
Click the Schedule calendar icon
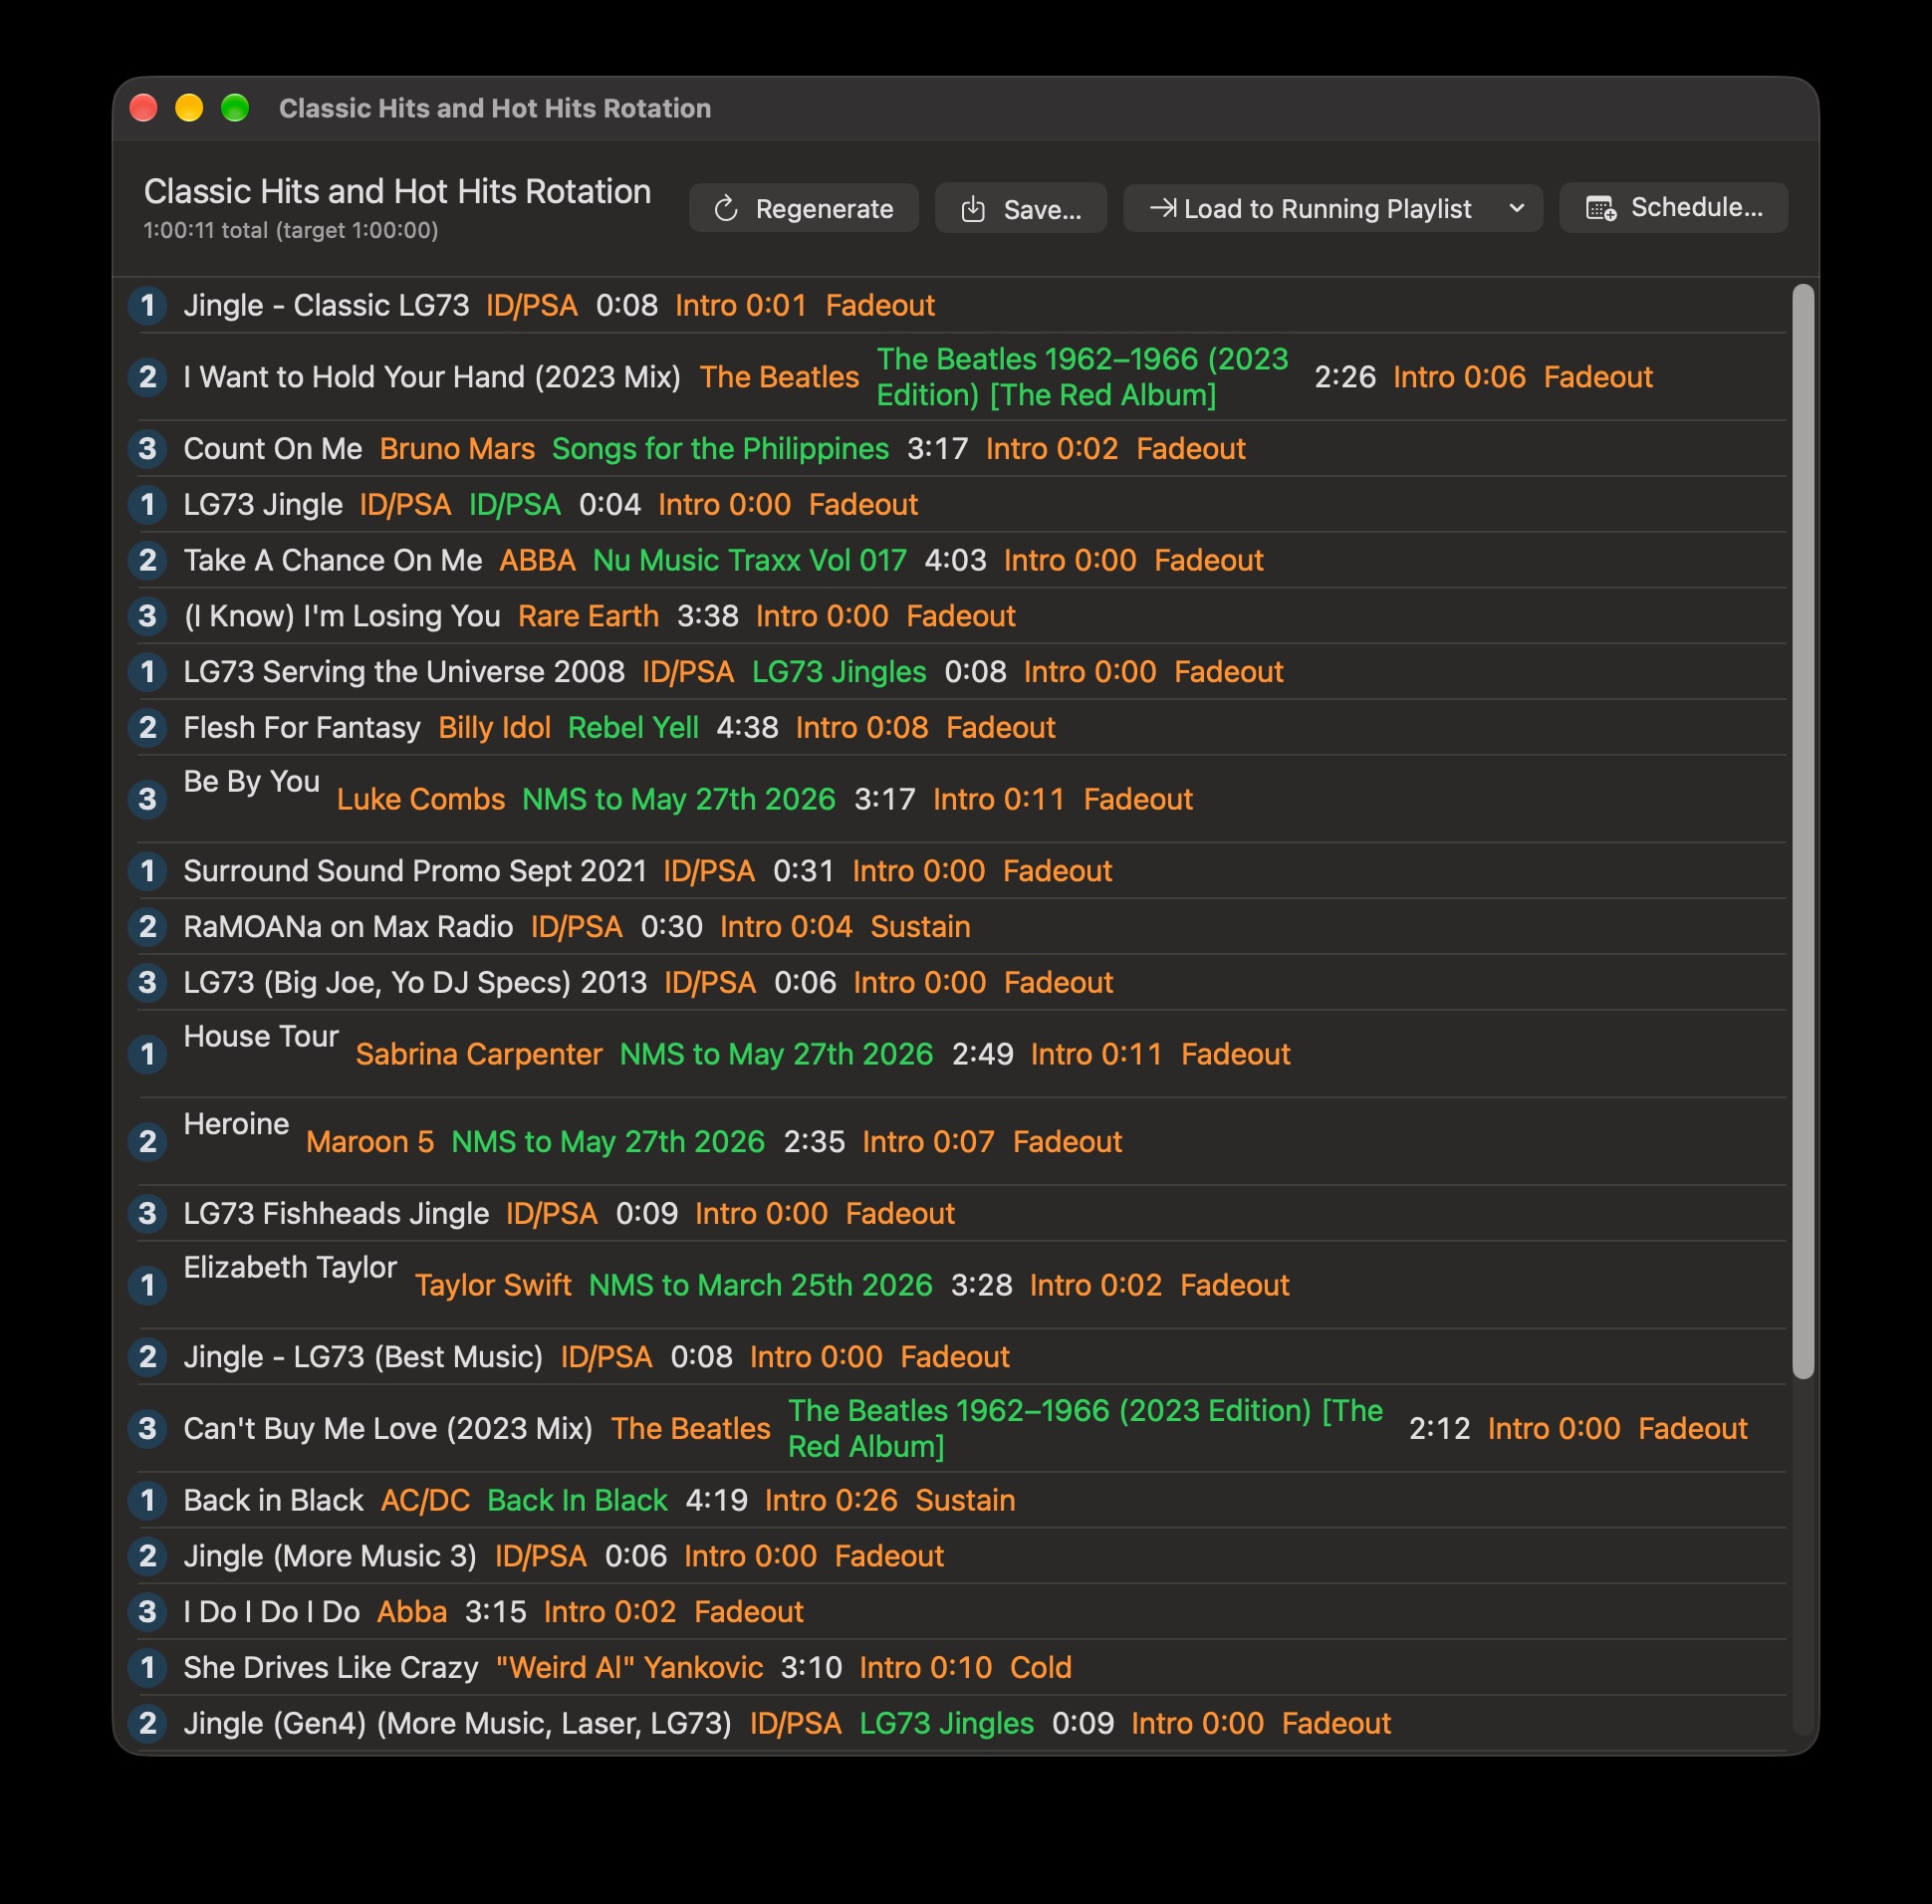tap(1601, 208)
